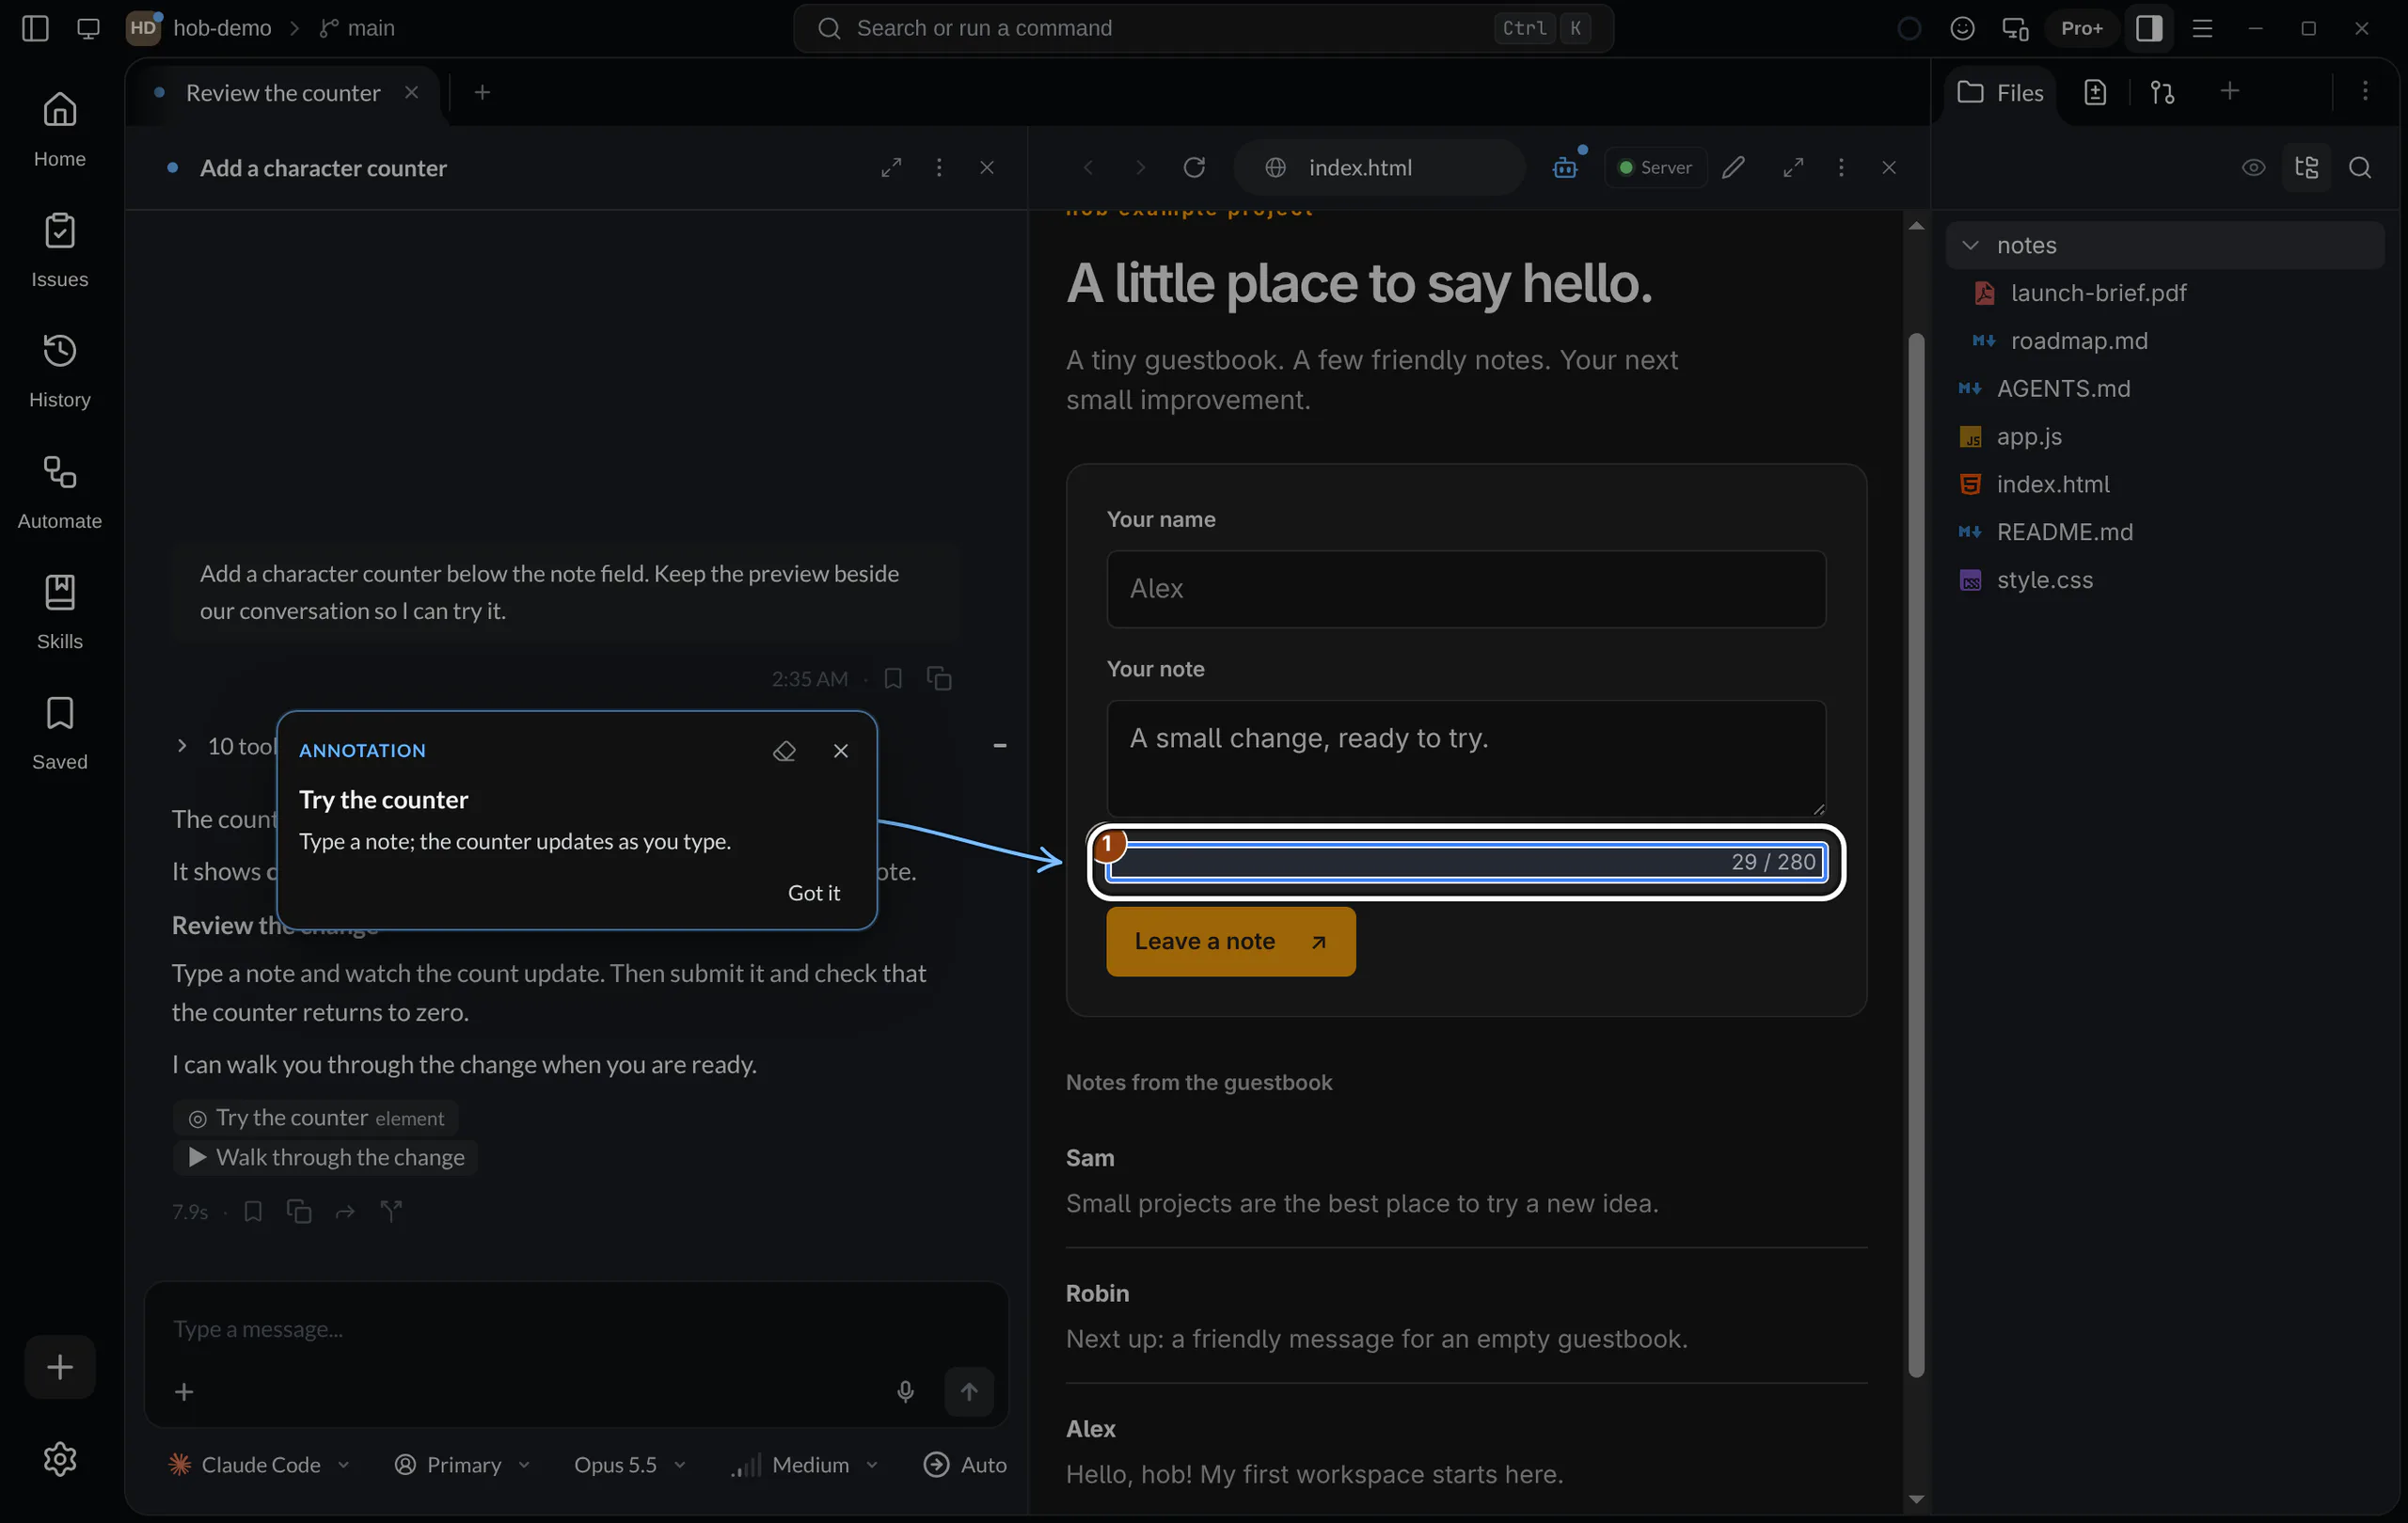
Task: Close the annotation popup
Action: (841, 750)
